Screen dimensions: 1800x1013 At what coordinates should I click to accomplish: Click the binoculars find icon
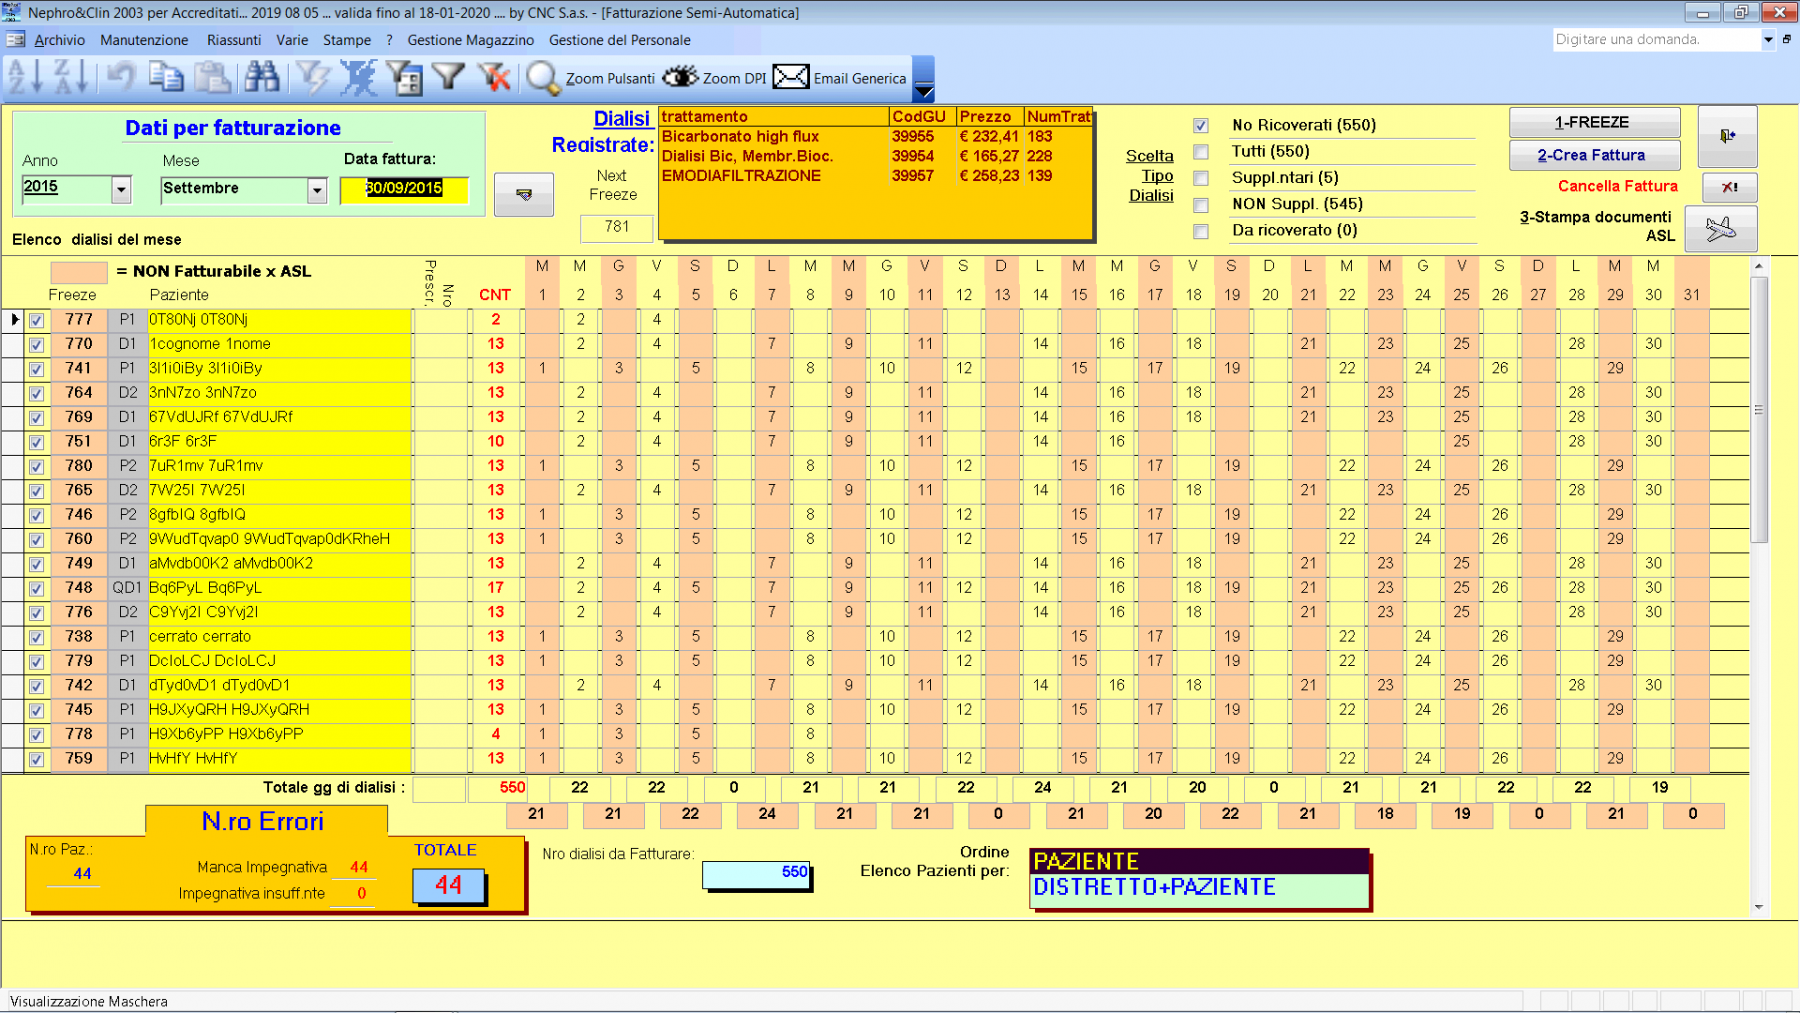point(262,77)
